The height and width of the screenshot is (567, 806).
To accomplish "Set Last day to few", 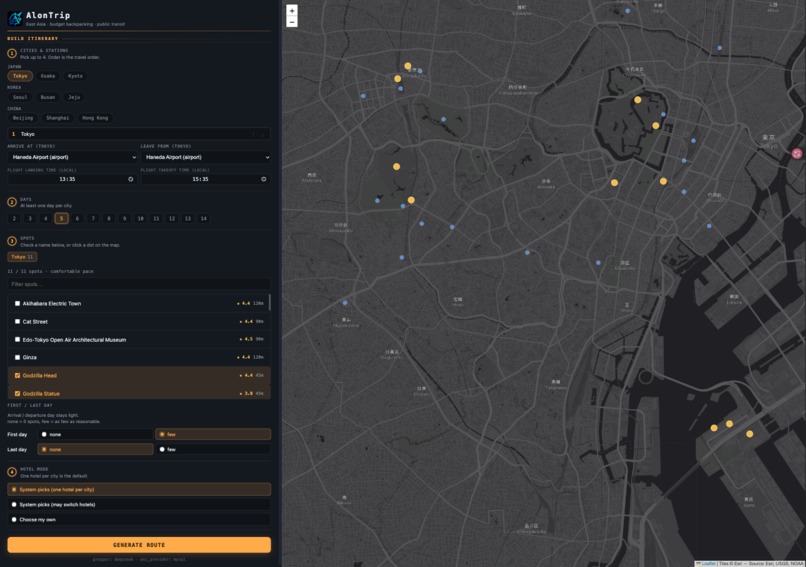I will point(213,449).
